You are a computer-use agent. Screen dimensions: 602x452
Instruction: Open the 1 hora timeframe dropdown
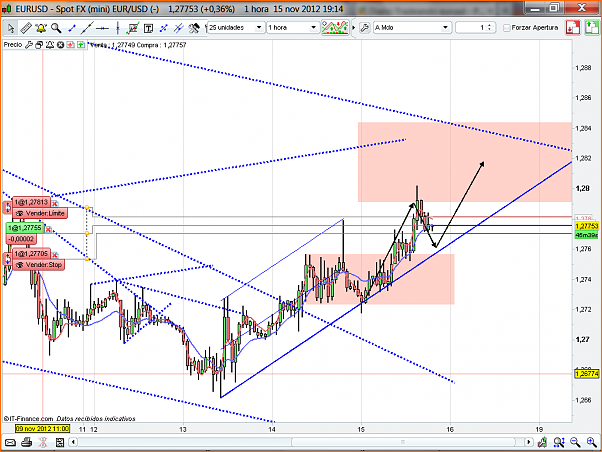[x=293, y=28]
